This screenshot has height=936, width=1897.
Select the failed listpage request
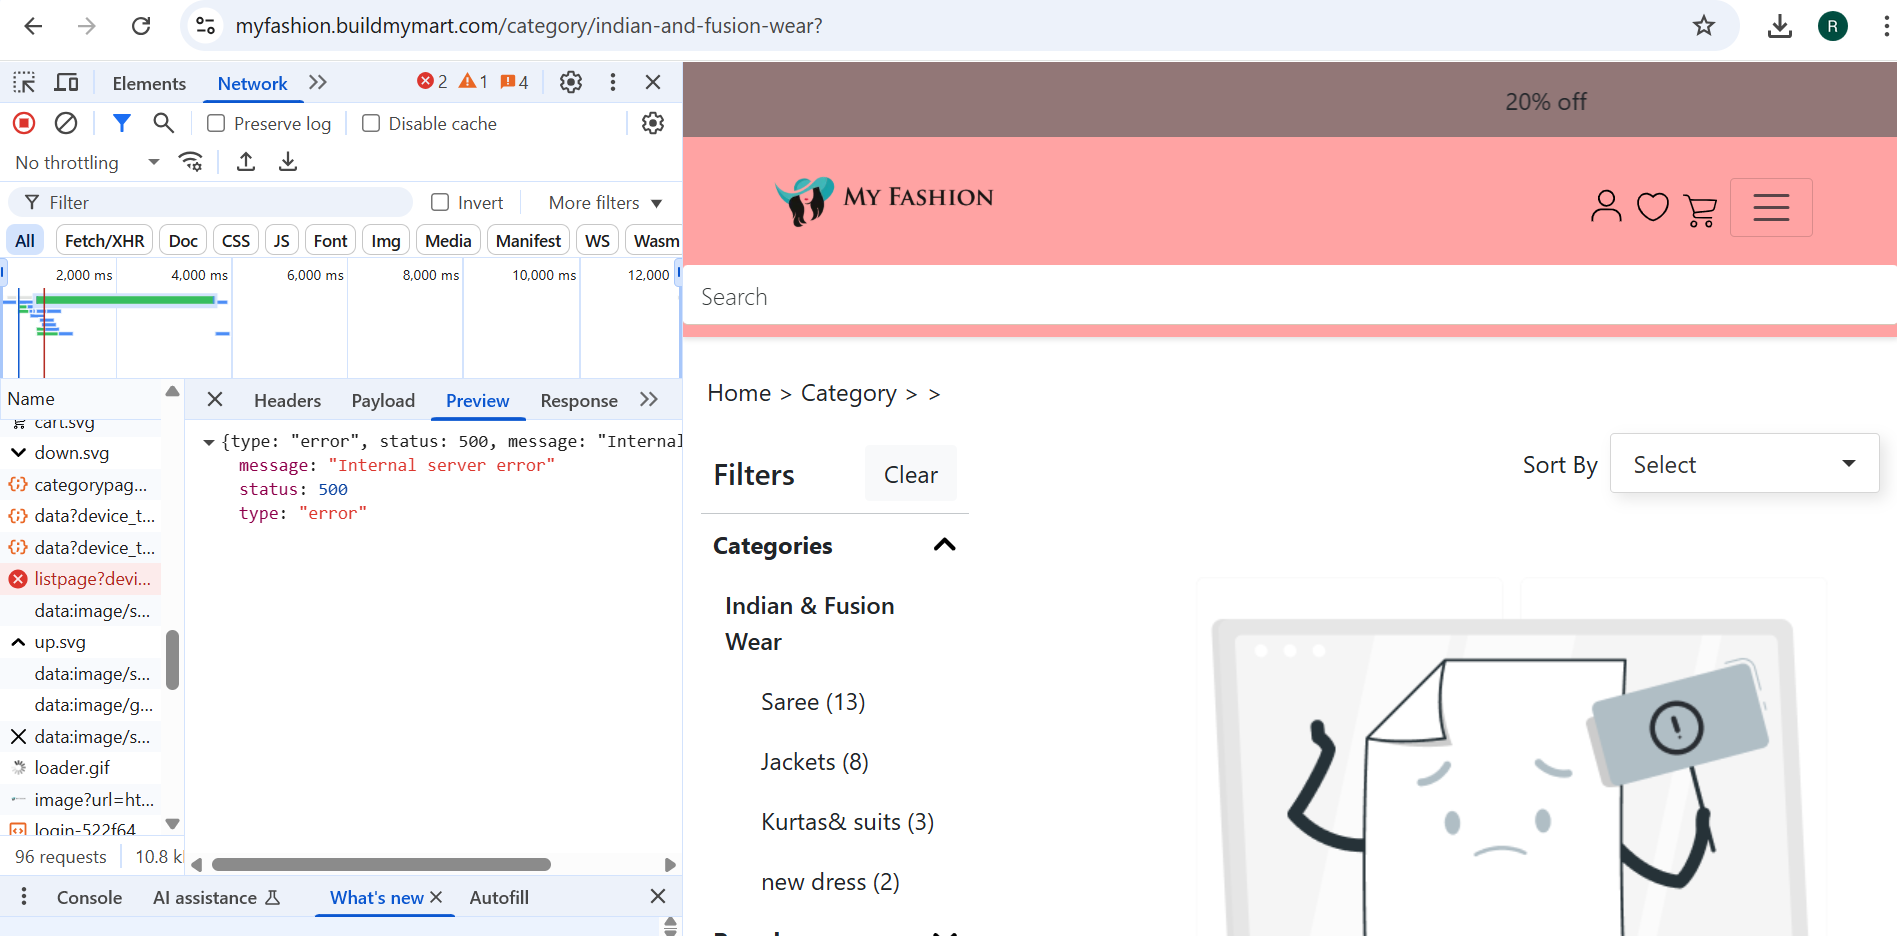point(81,579)
